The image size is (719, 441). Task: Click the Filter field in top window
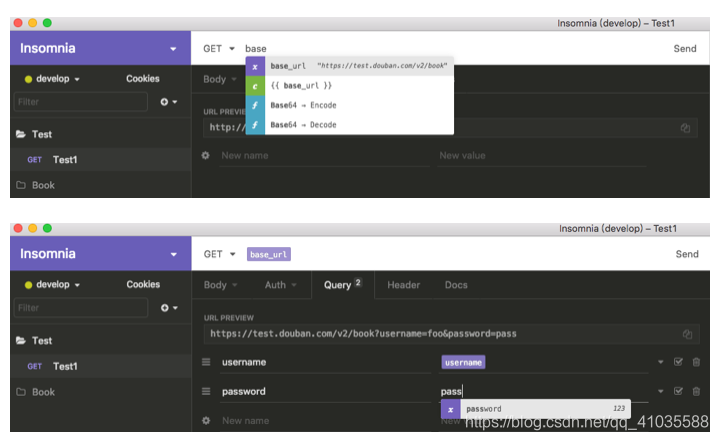click(x=81, y=102)
